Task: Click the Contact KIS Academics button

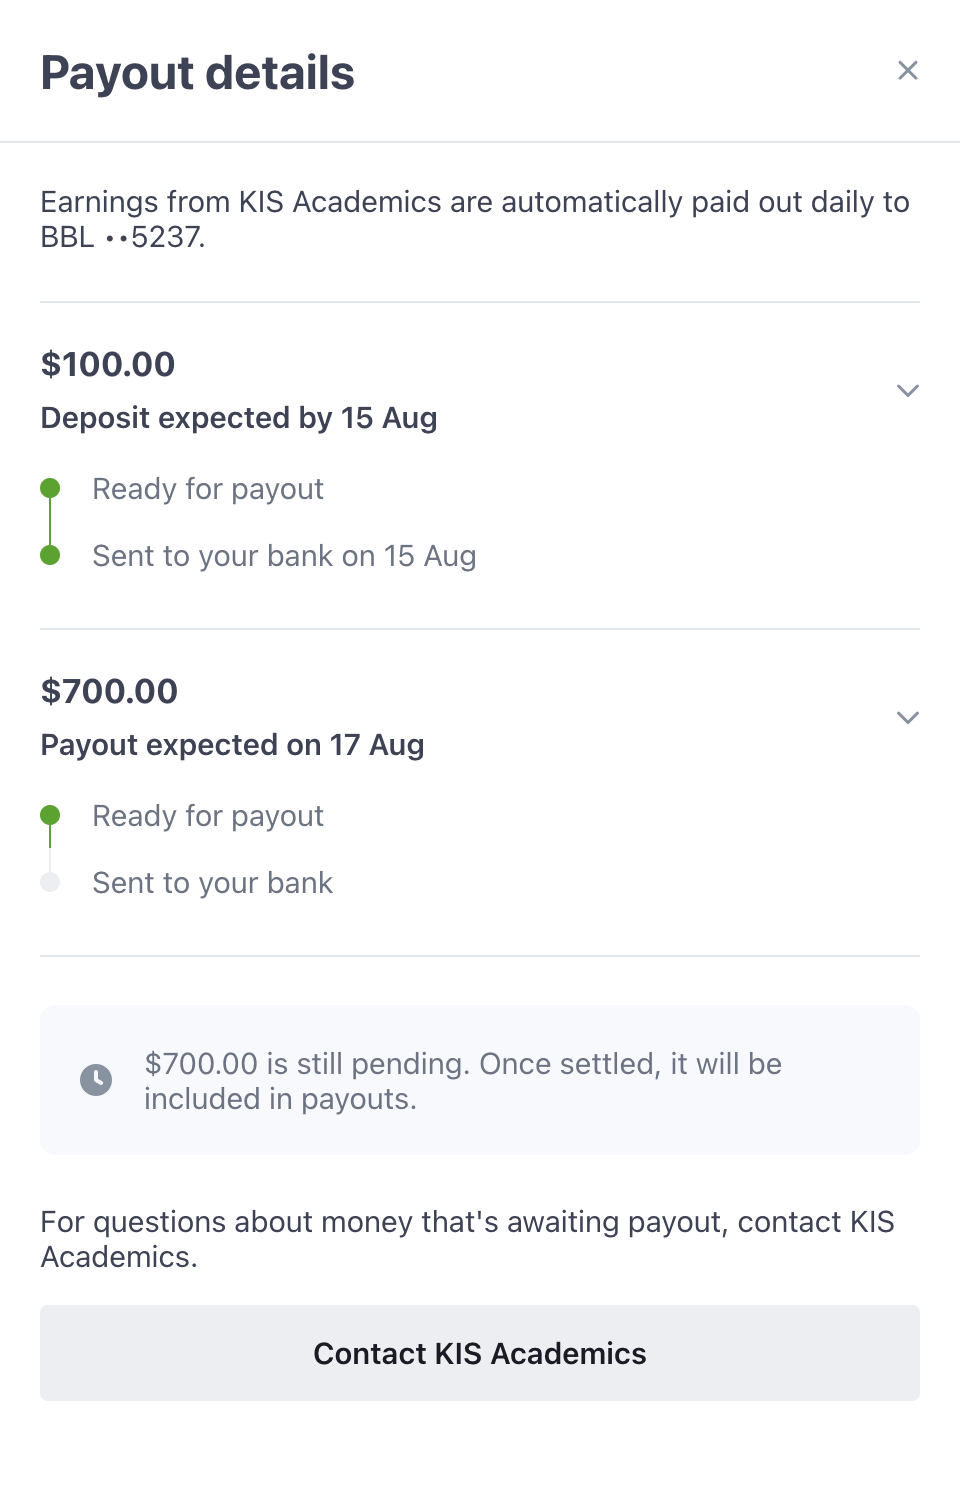Action: click(480, 1353)
